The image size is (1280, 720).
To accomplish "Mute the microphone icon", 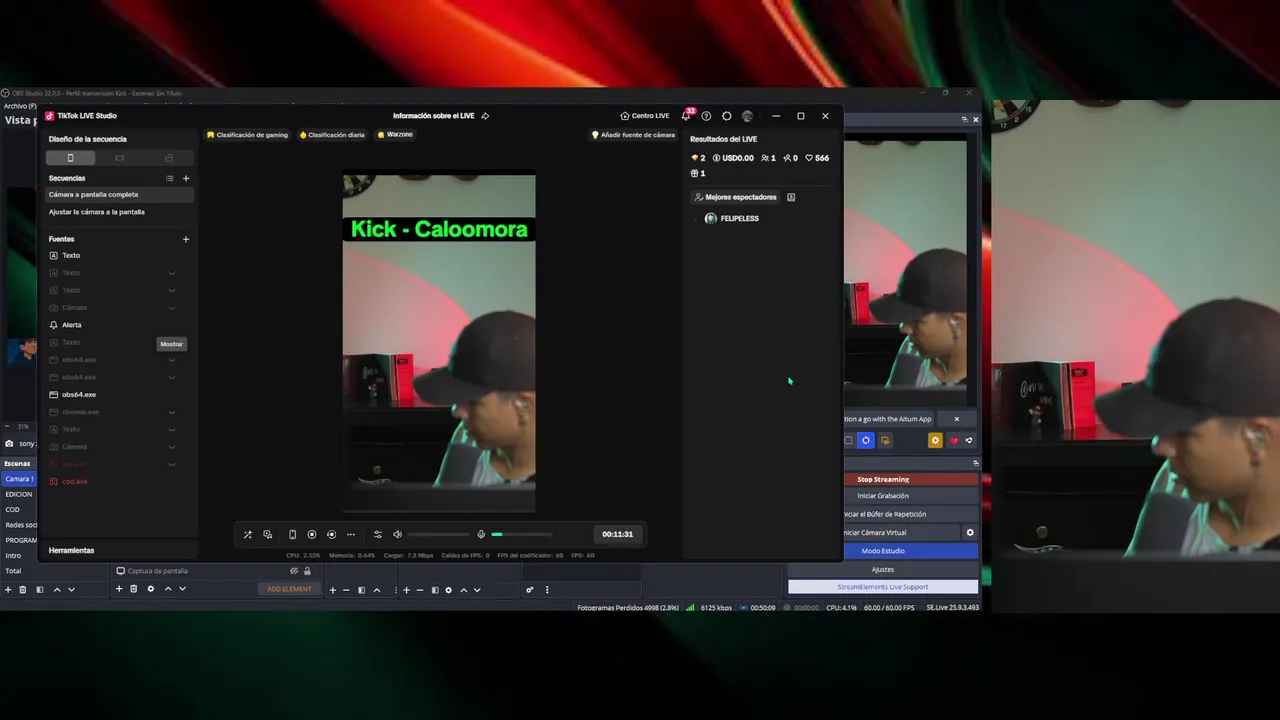I will (x=481, y=534).
